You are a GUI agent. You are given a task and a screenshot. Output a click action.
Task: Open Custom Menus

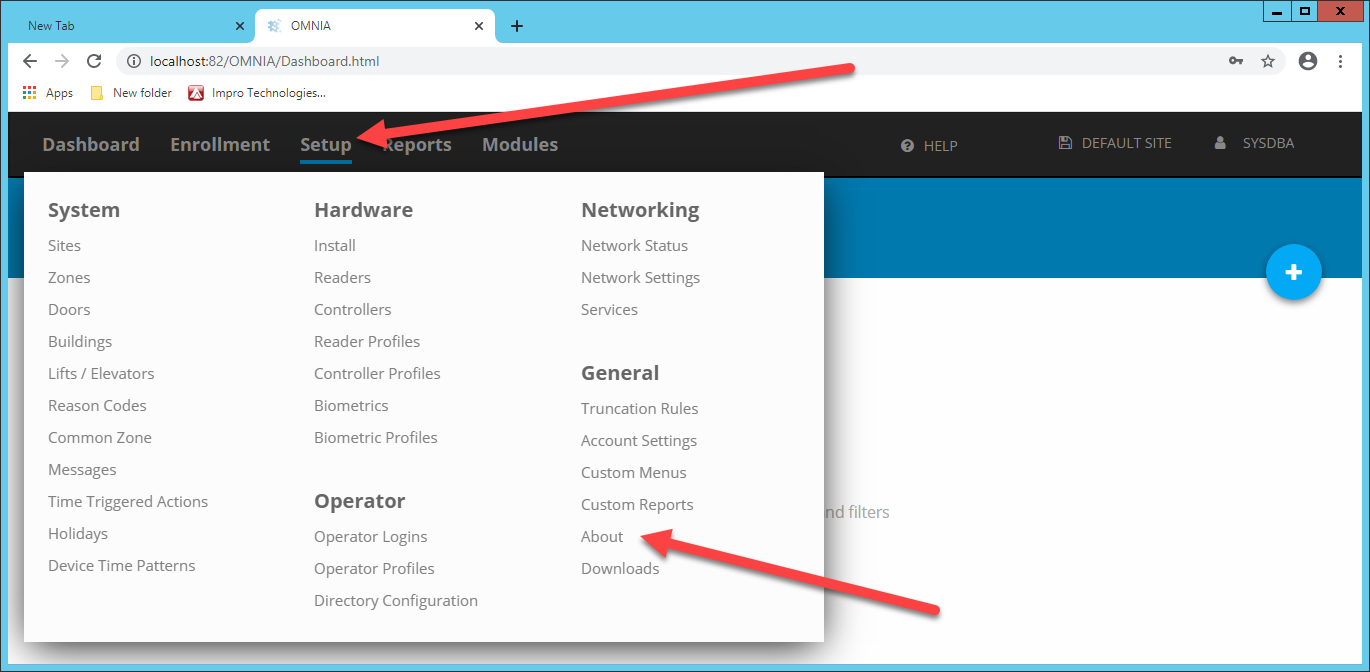[634, 473]
